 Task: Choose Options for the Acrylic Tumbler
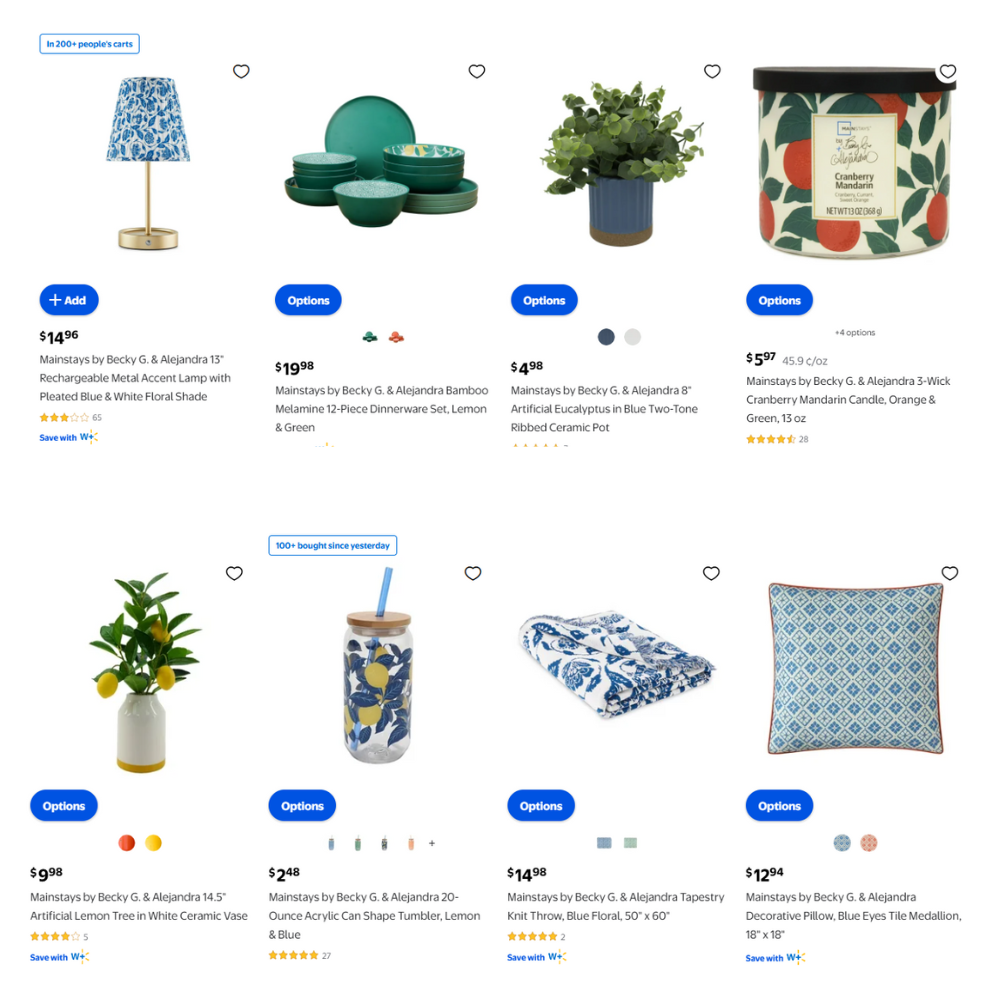click(302, 805)
